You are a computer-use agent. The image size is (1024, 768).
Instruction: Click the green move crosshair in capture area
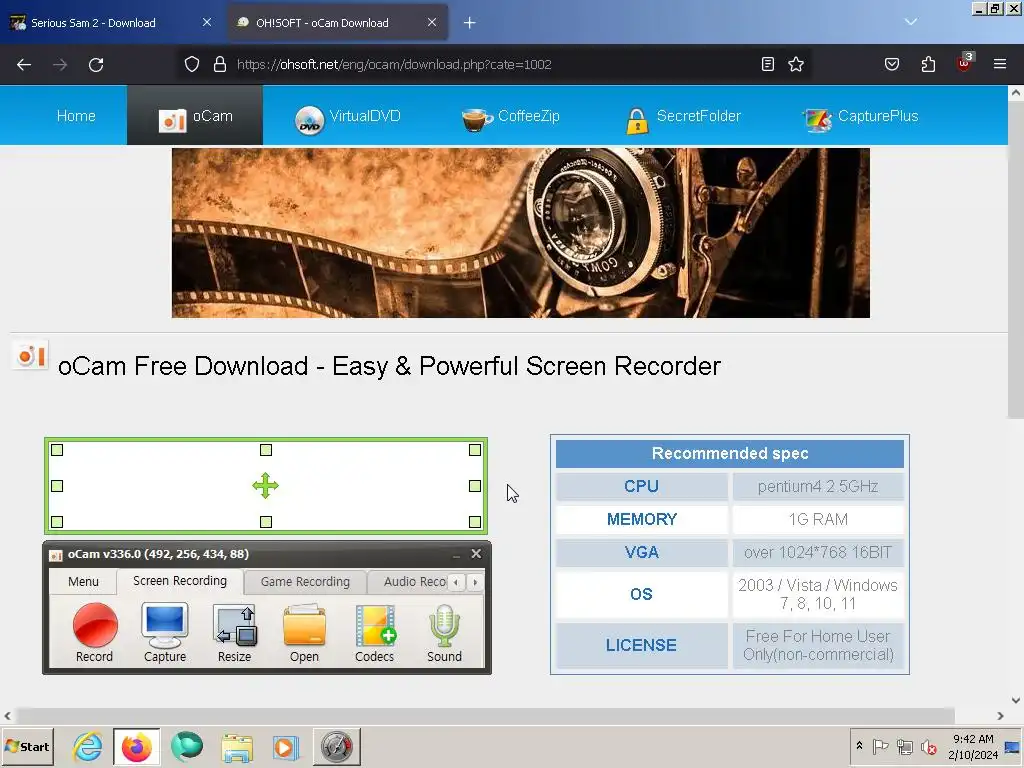[x=266, y=486]
